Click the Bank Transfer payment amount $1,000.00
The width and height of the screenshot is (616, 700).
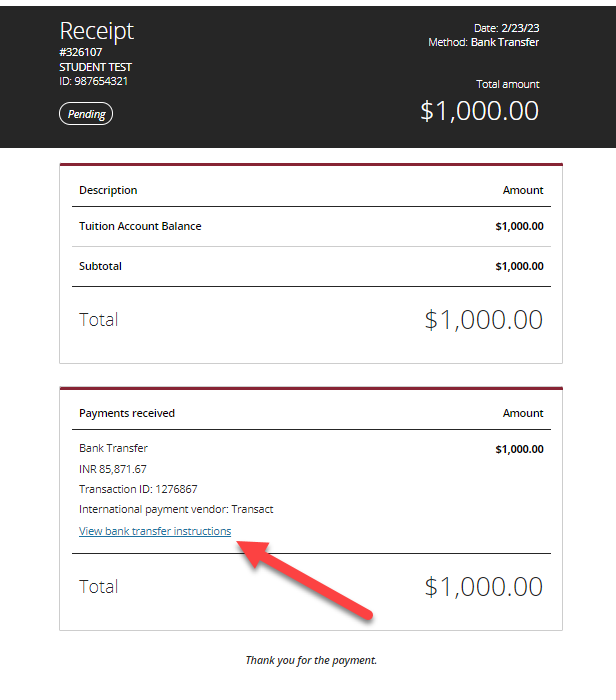pyautogui.click(x=520, y=450)
